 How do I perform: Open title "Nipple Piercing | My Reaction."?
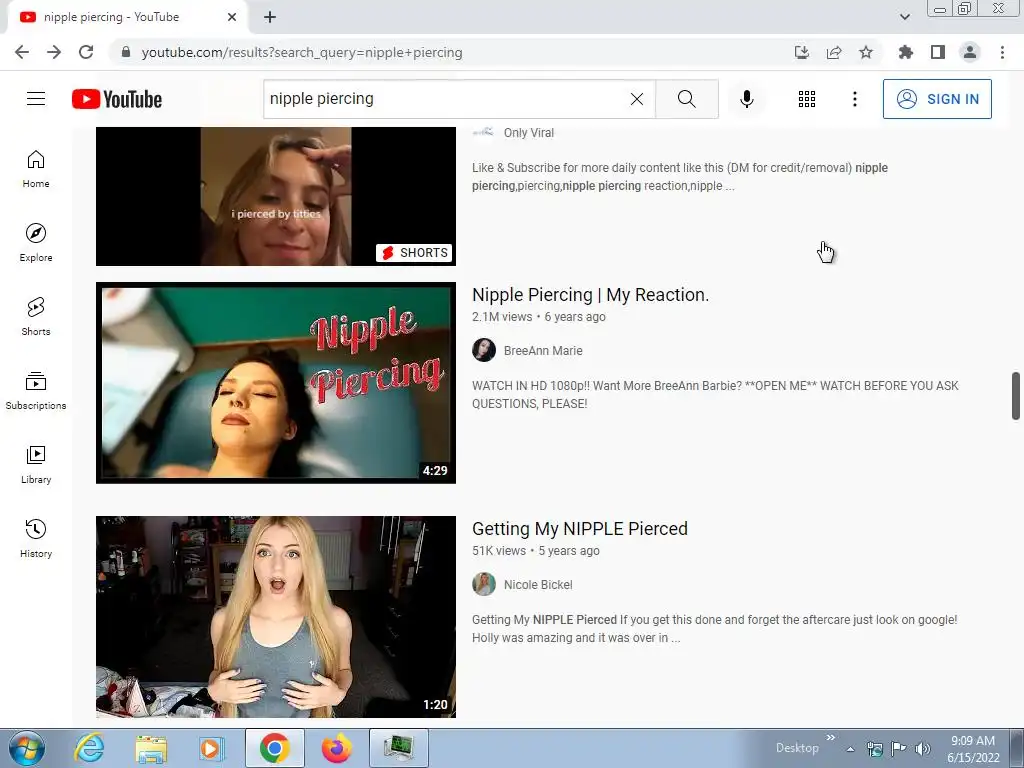click(x=590, y=295)
